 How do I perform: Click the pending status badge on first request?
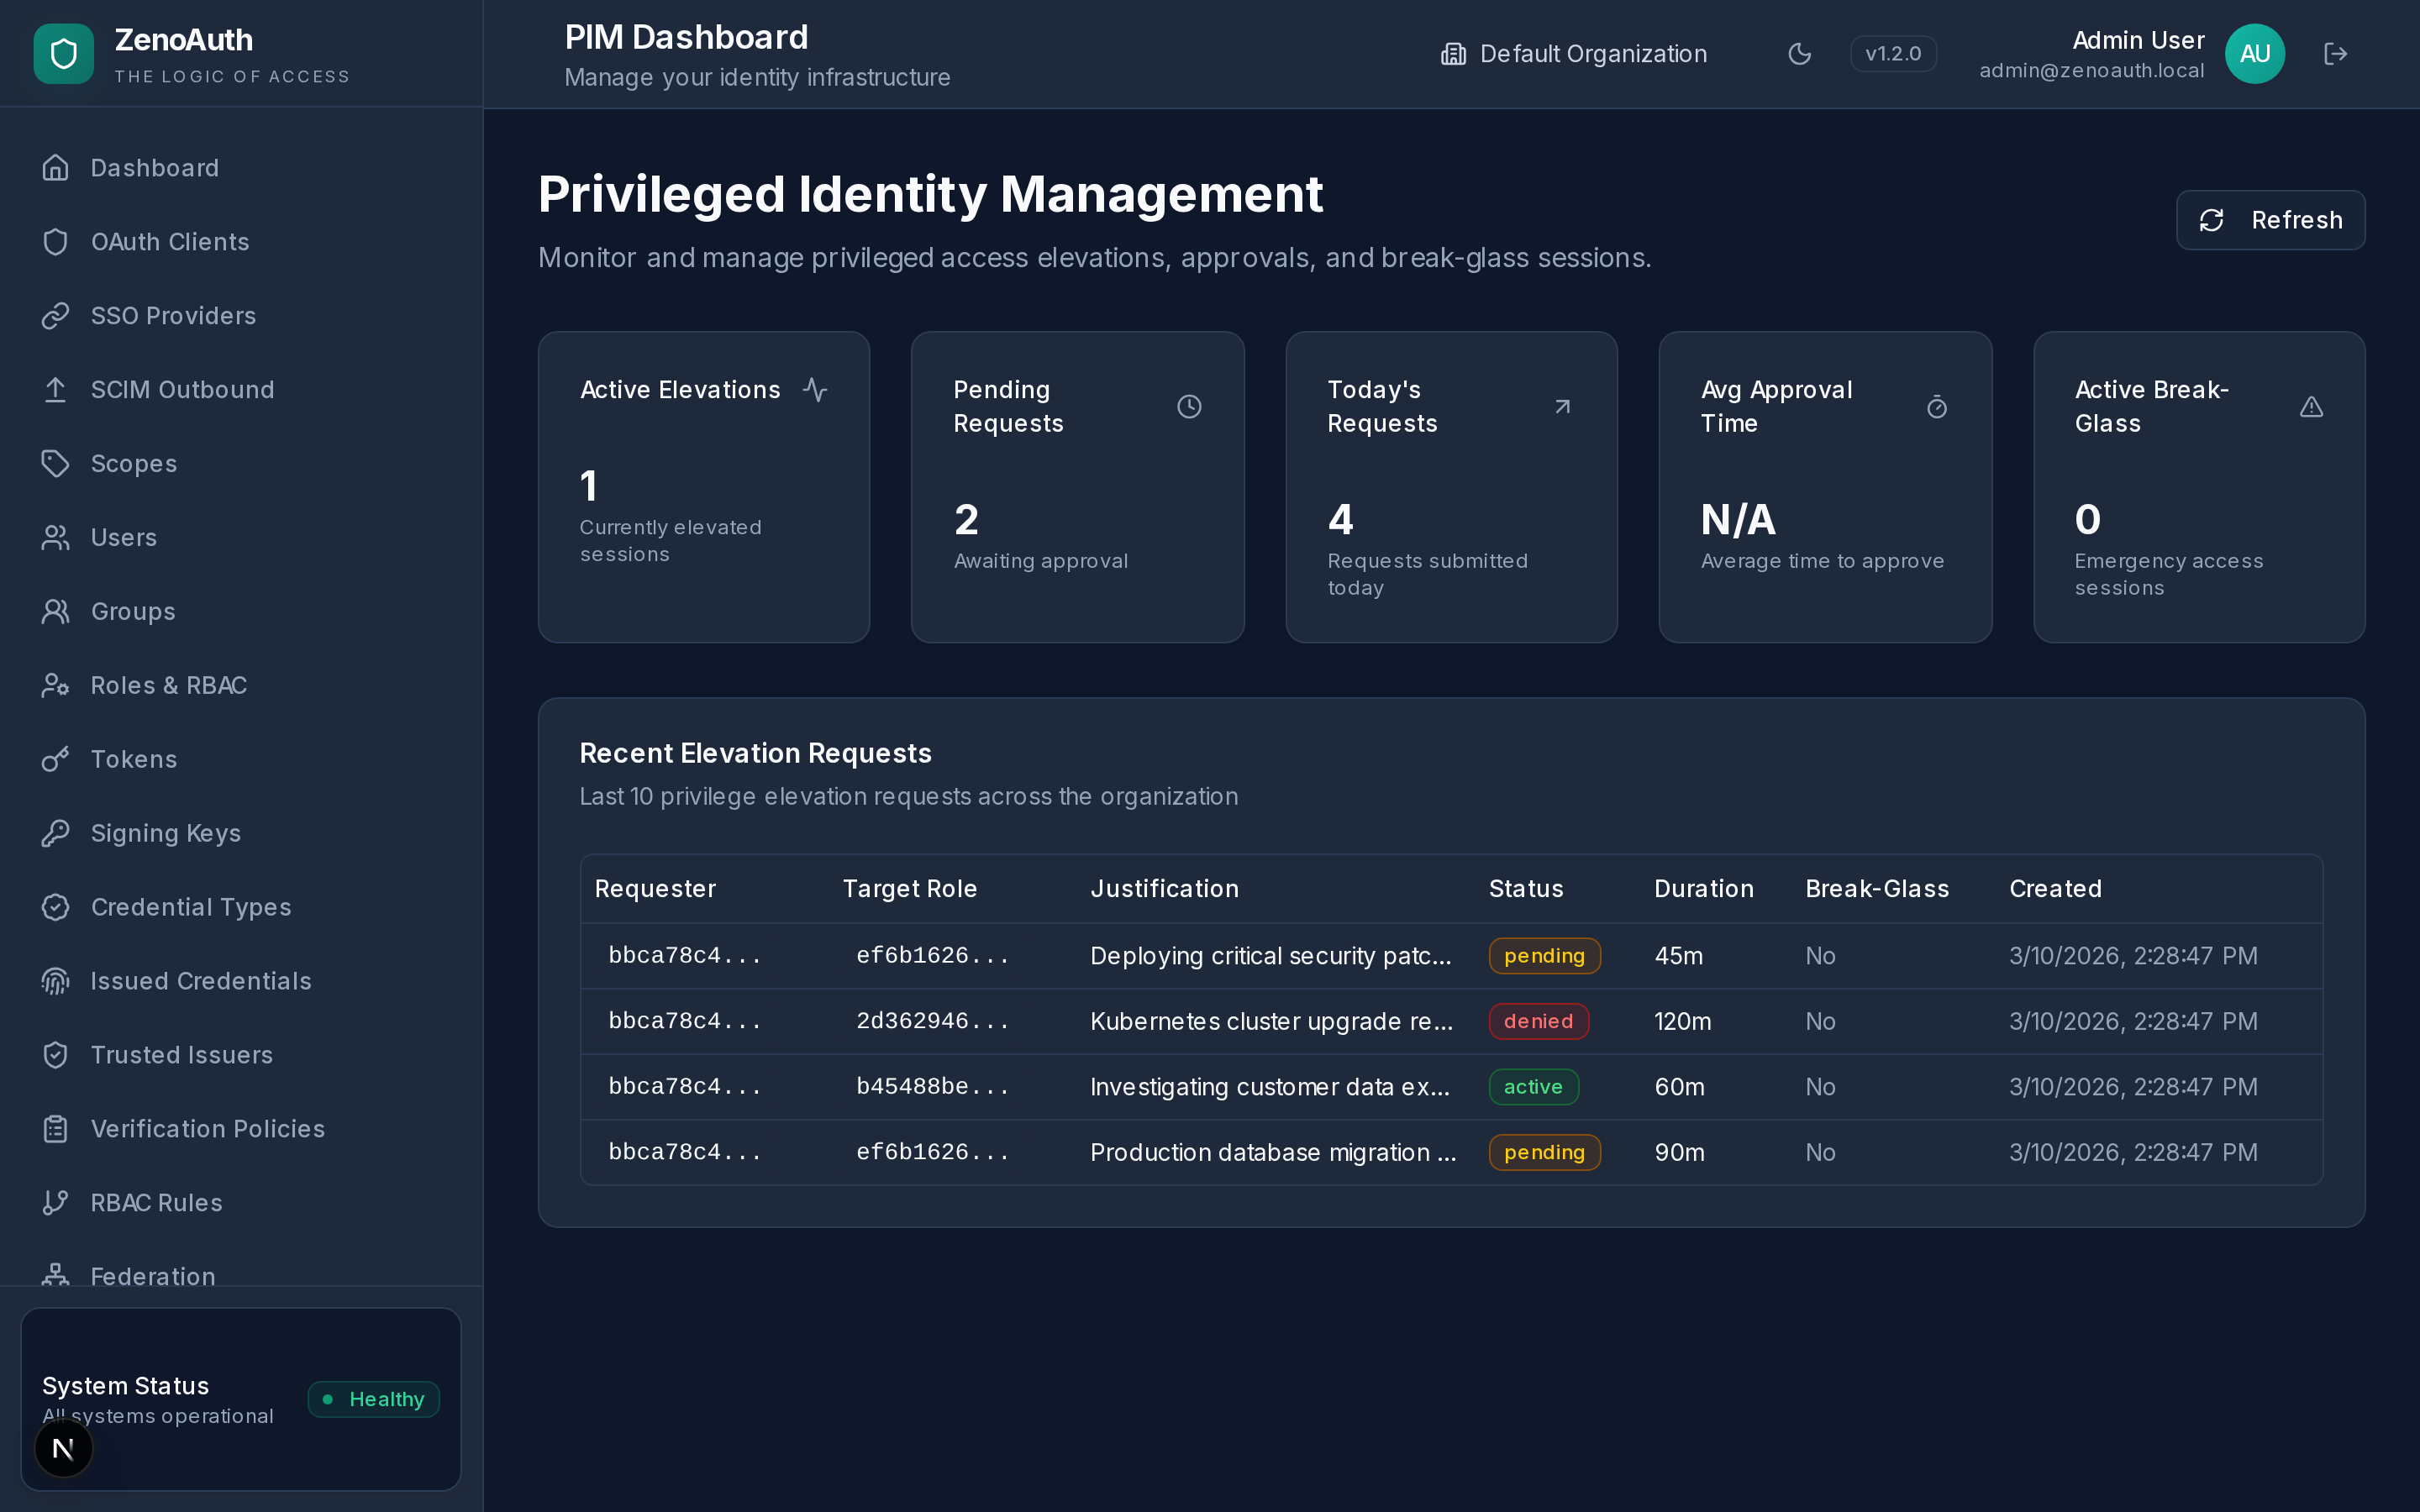click(1543, 955)
